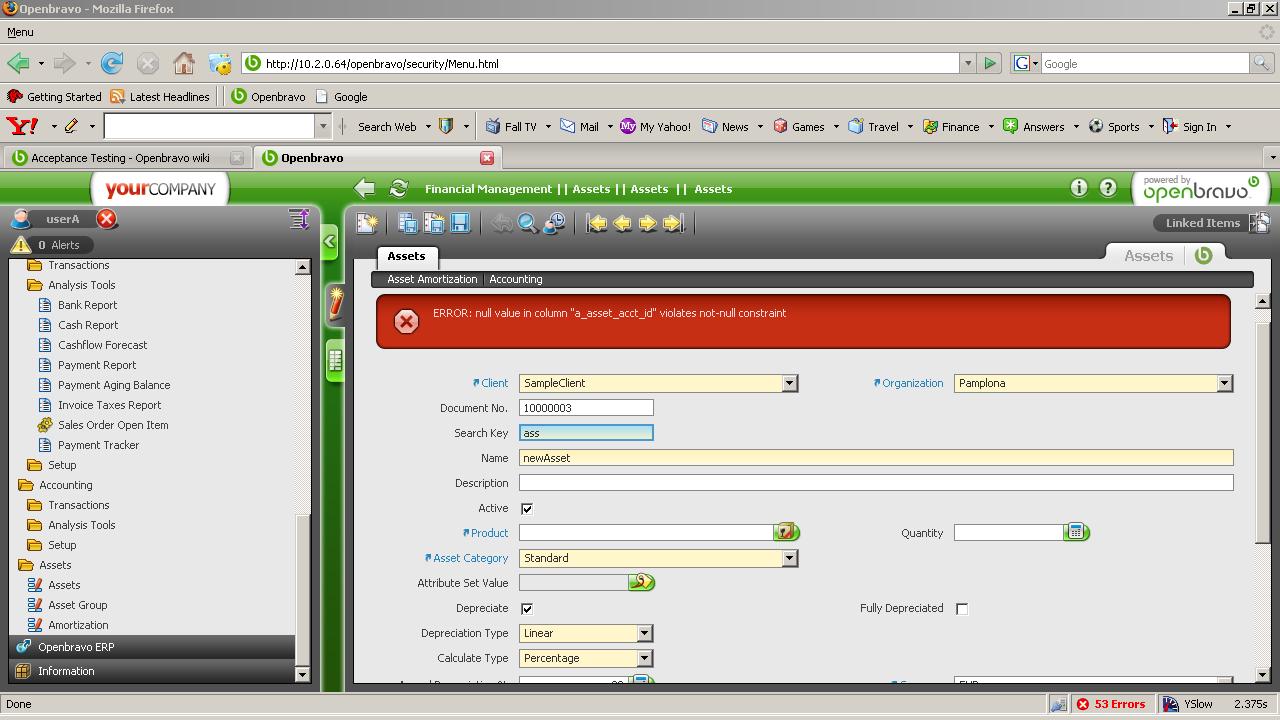Open the Firefox Menu item
Viewport: 1280px width, 720px height.
(x=20, y=32)
